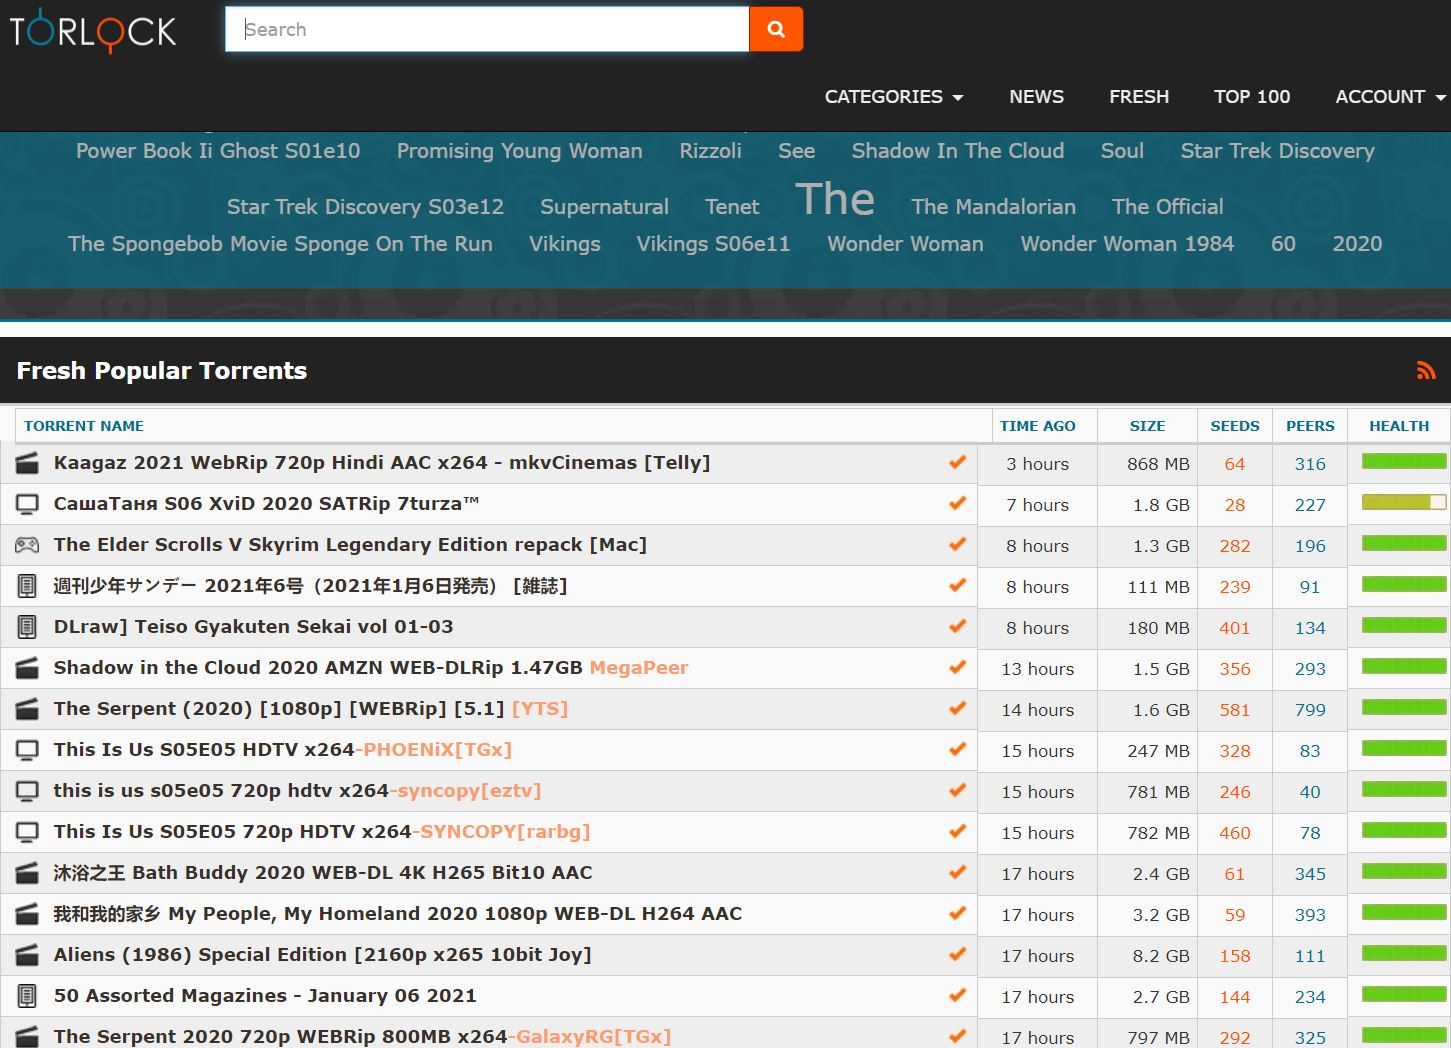Click the game controller icon beside Elder Scrolls V Skyrim
The height and width of the screenshot is (1048, 1451).
[x=27, y=545]
